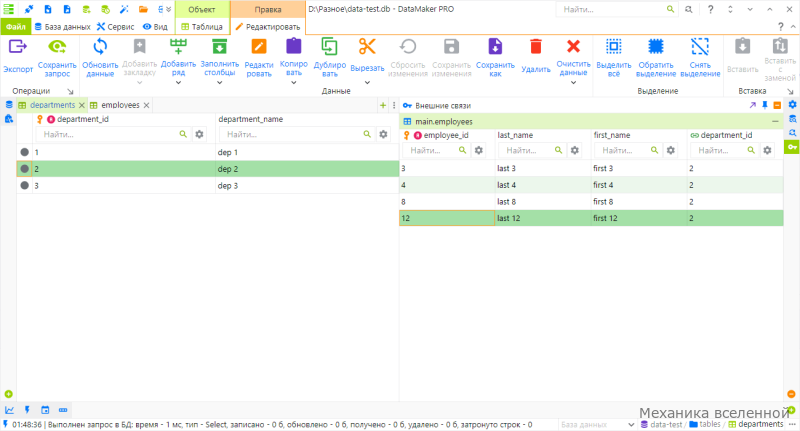Click Заполнить столбцы fill columns icon

click(219, 47)
